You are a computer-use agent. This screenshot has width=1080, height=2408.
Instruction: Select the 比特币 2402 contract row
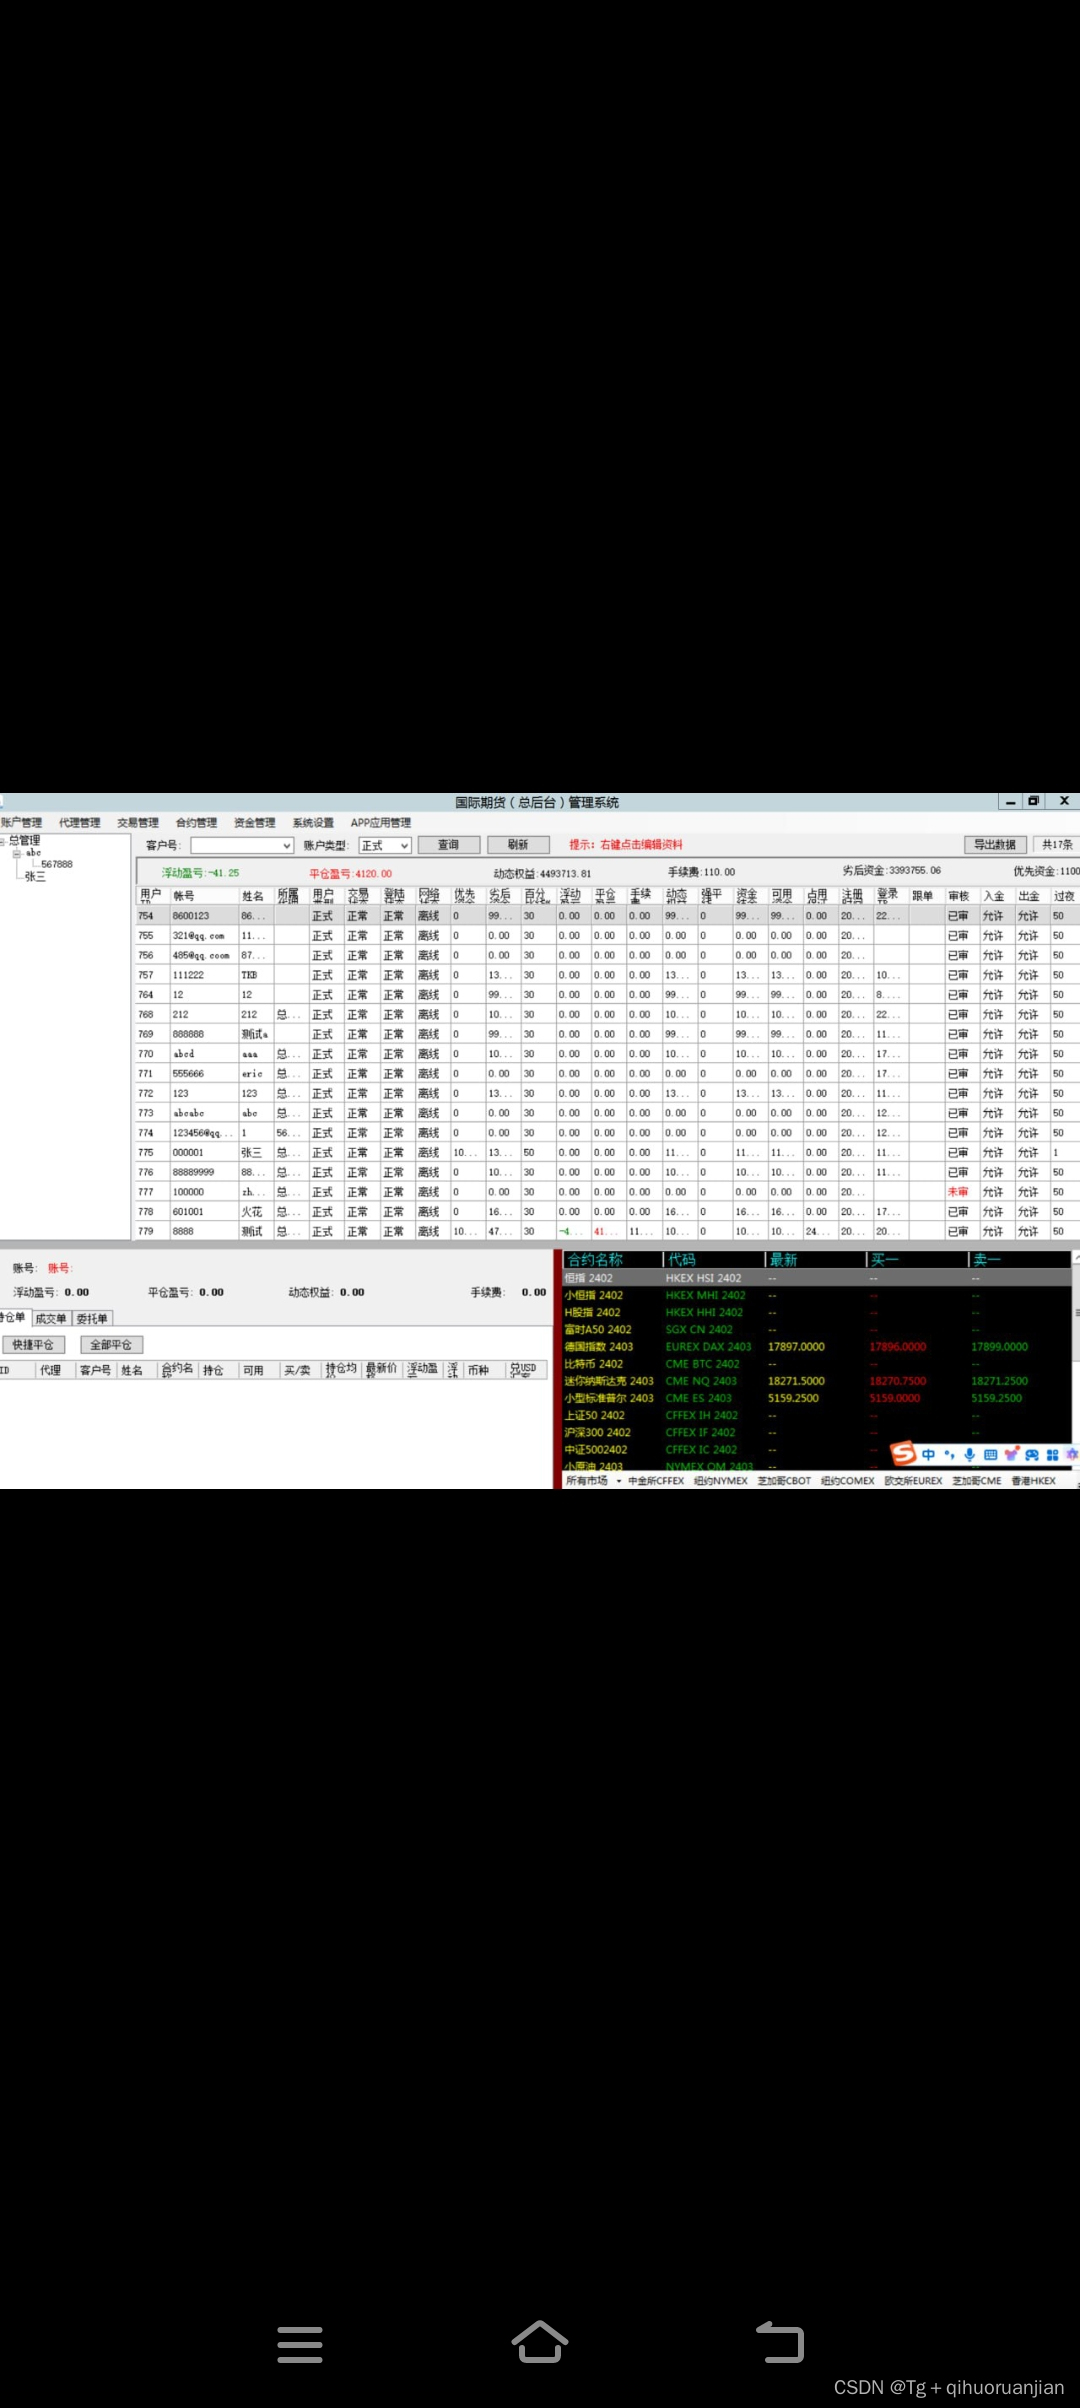pyautogui.click(x=816, y=1364)
